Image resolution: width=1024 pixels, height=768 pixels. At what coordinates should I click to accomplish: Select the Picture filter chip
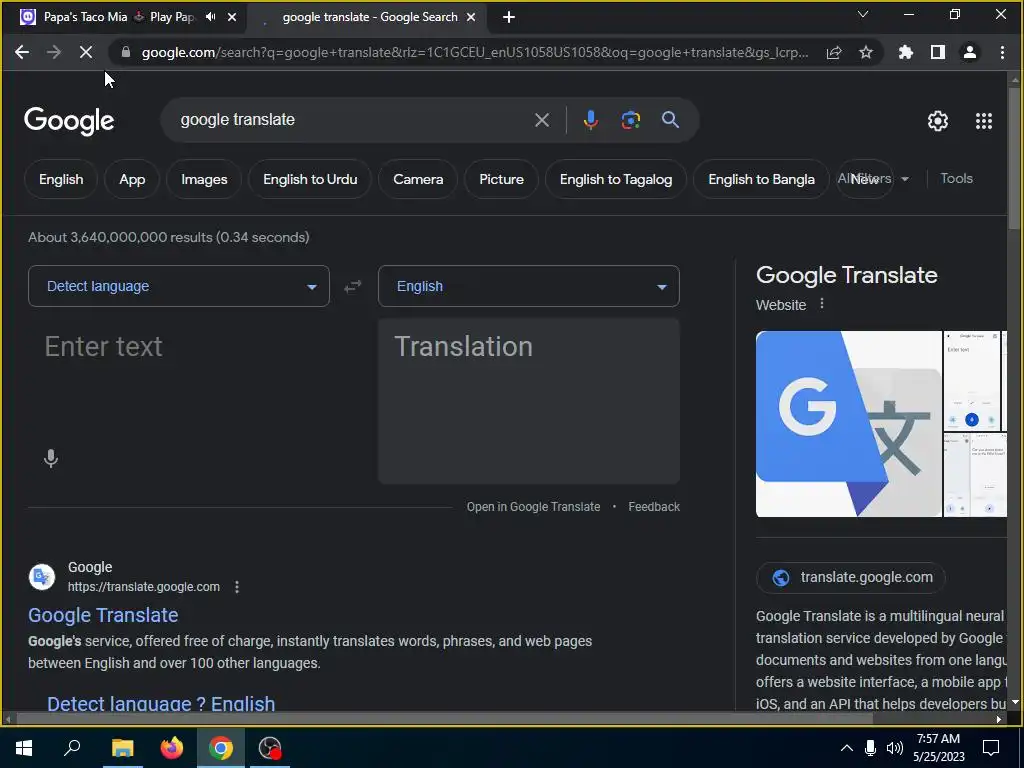click(x=502, y=179)
